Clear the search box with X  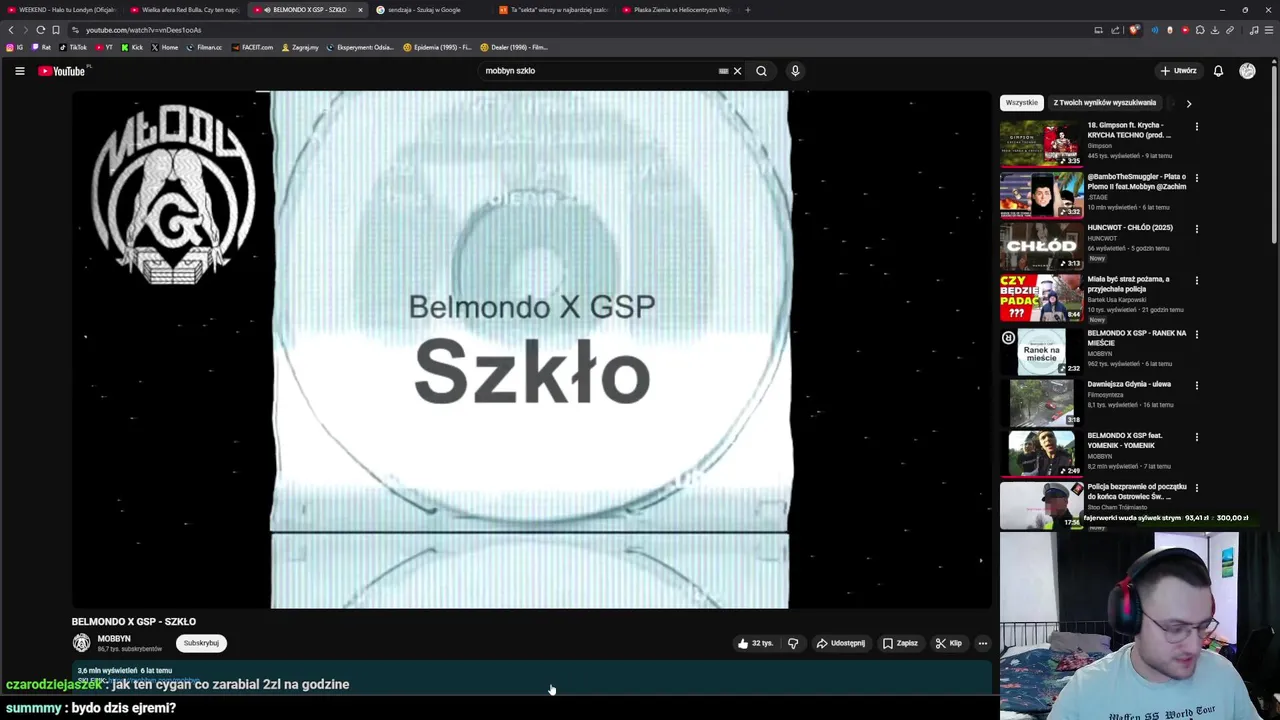pos(737,71)
